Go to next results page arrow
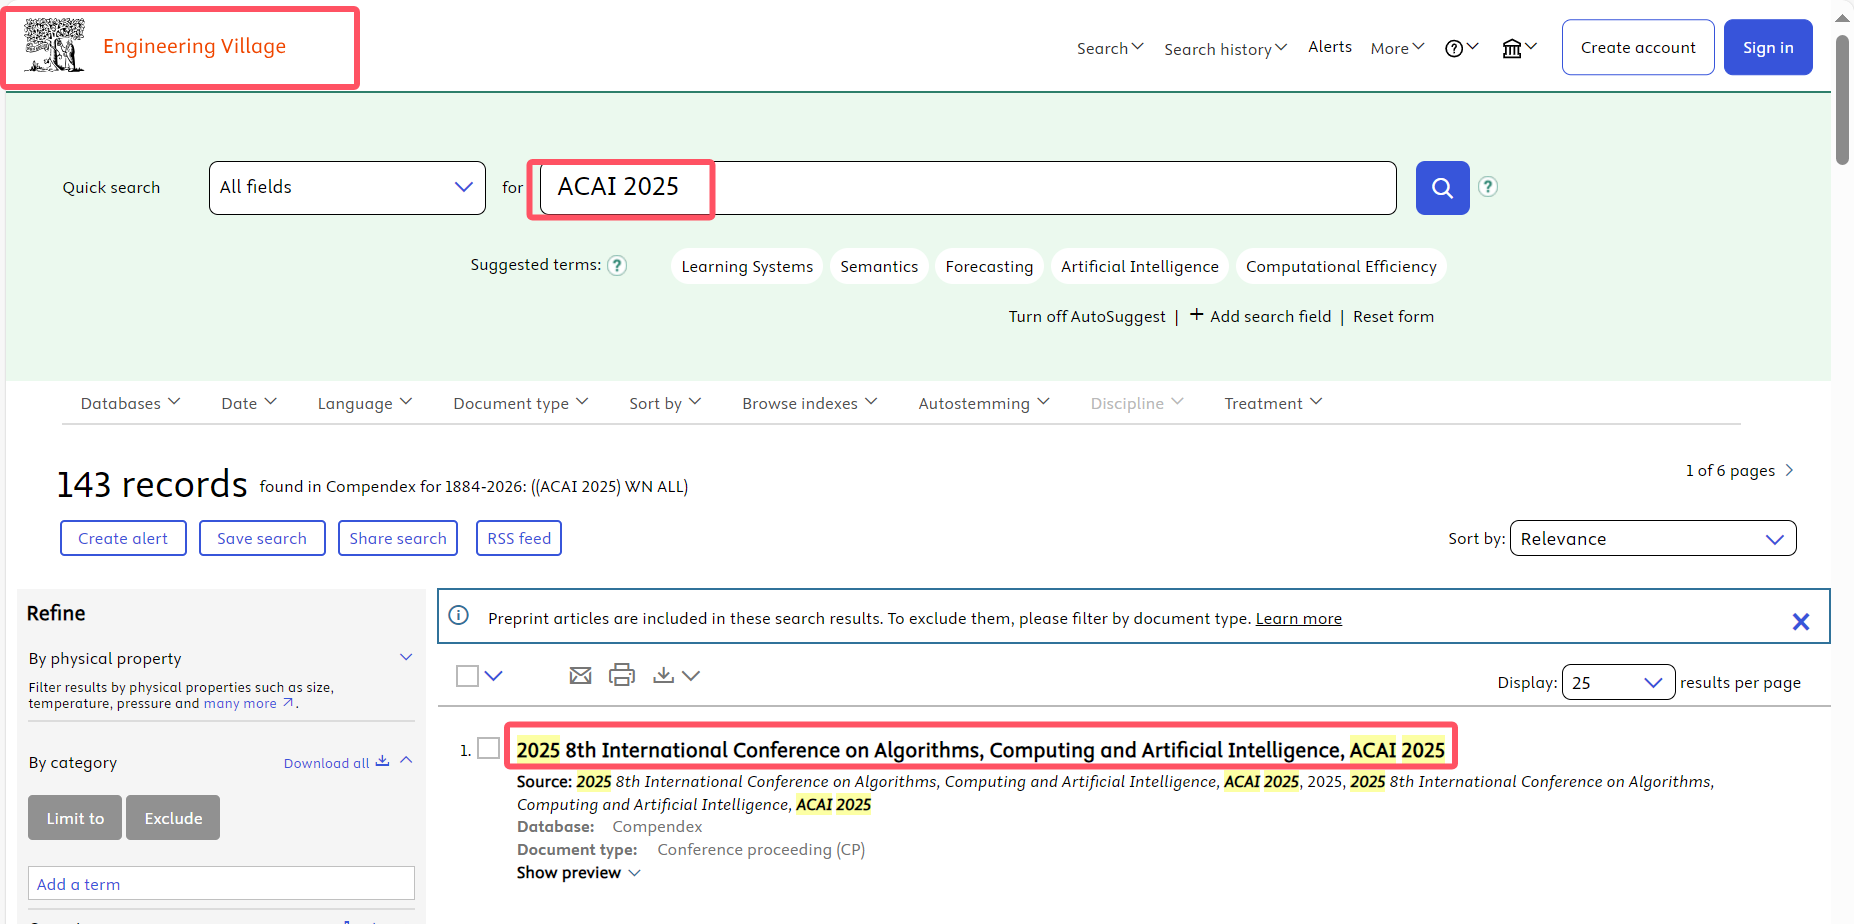Viewport: 1854px width, 924px height. click(x=1789, y=470)
